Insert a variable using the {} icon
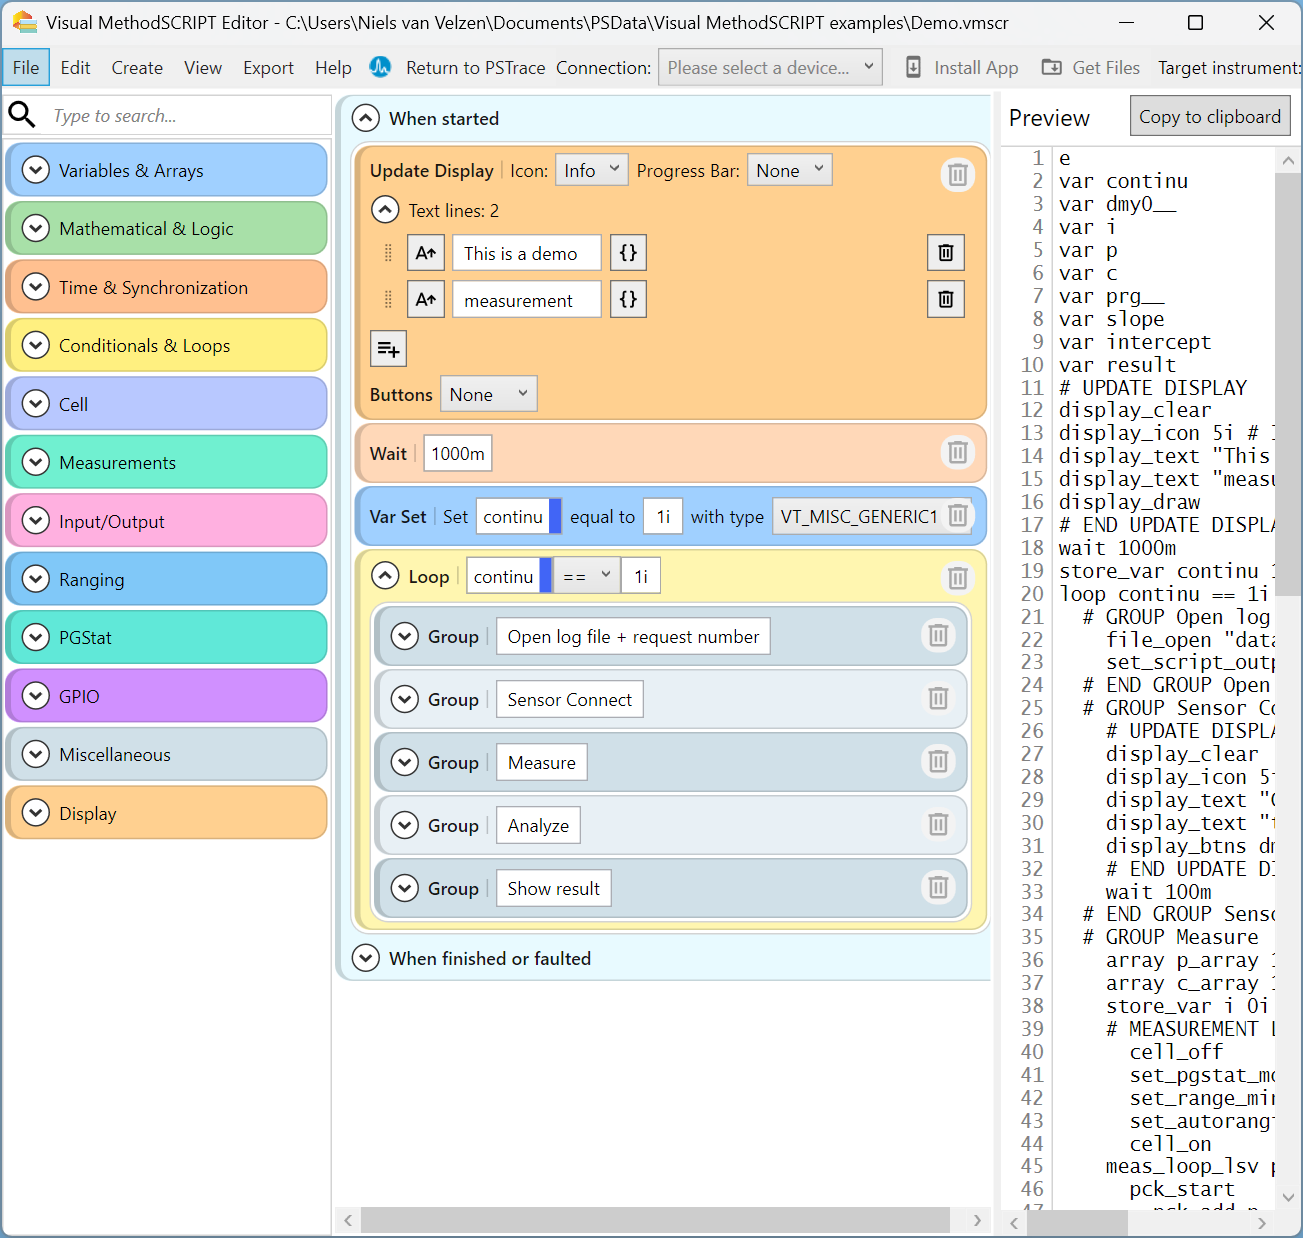The image size is (1303, 1238). point(628,252)
